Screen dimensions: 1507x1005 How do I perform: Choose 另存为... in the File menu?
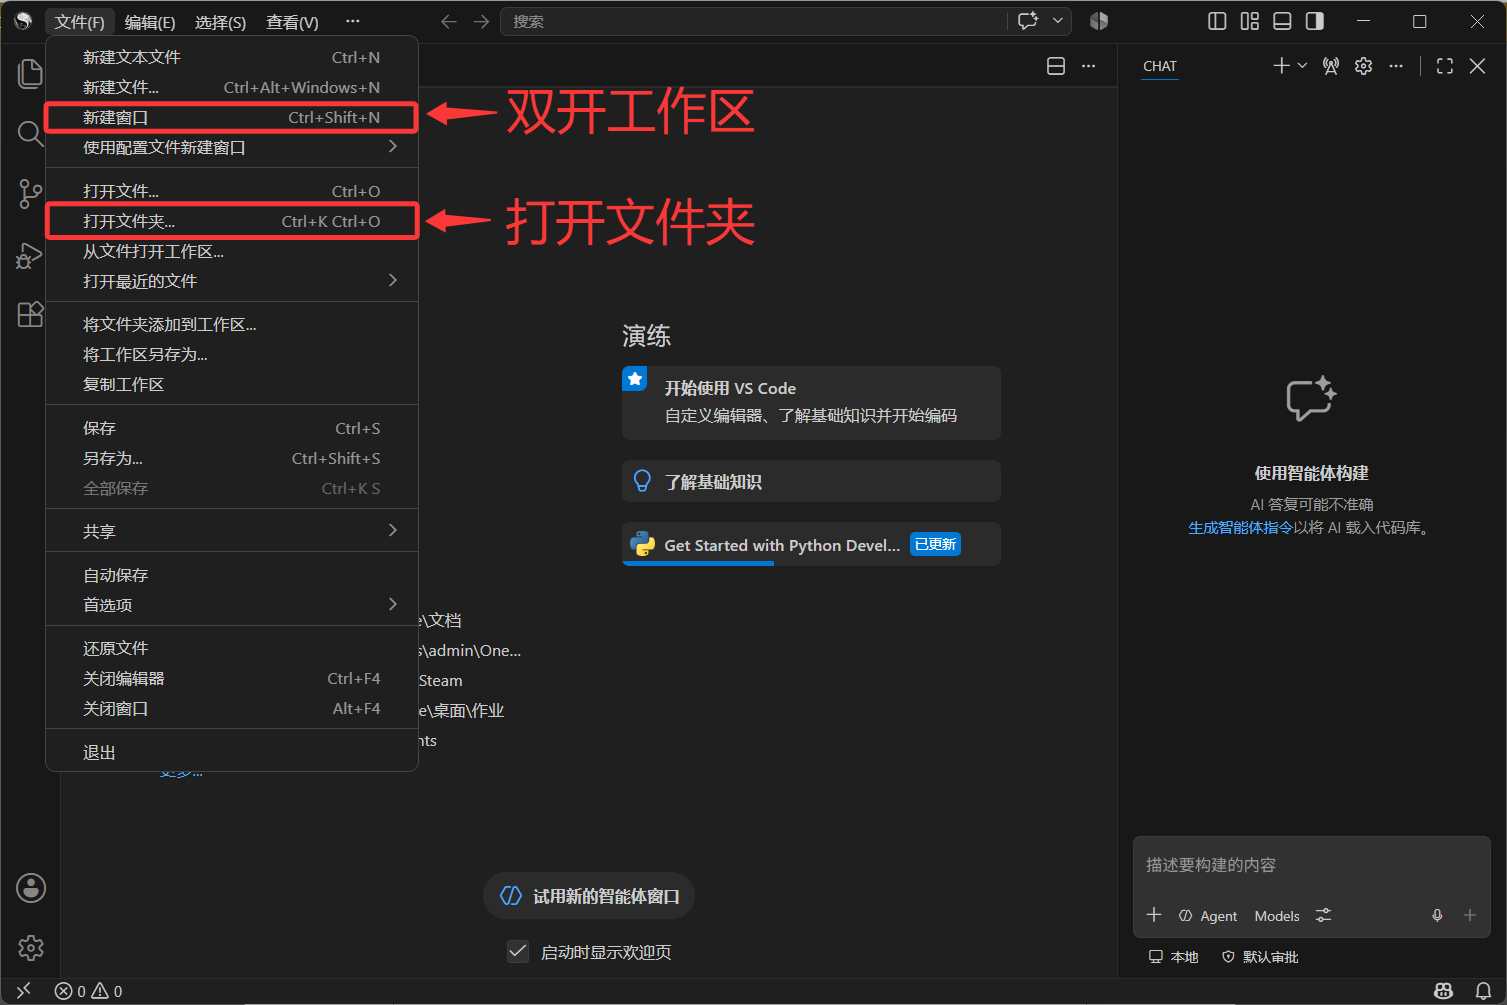[x=232, y=458]
